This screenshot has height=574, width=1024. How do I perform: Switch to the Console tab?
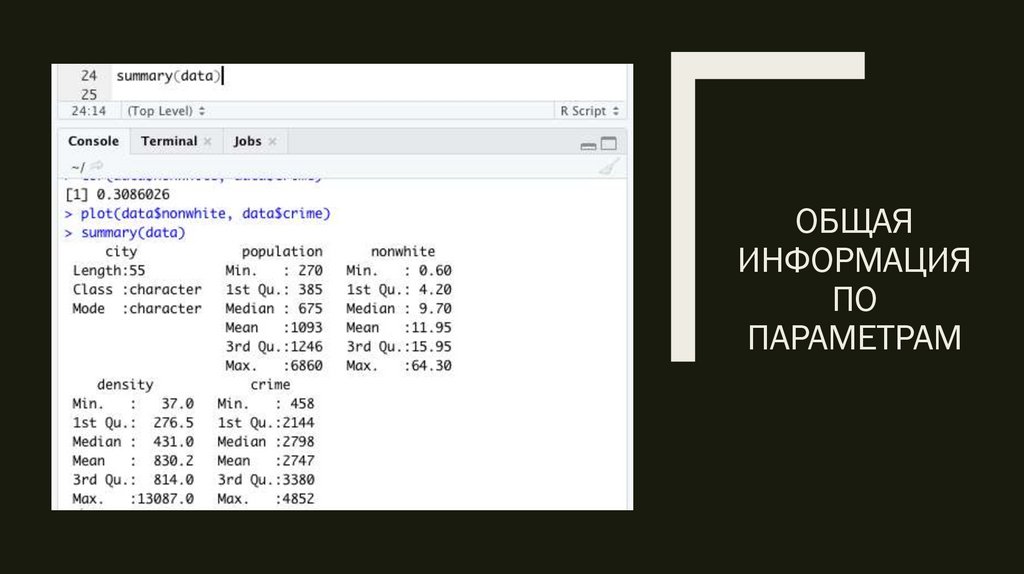[93, 141]
